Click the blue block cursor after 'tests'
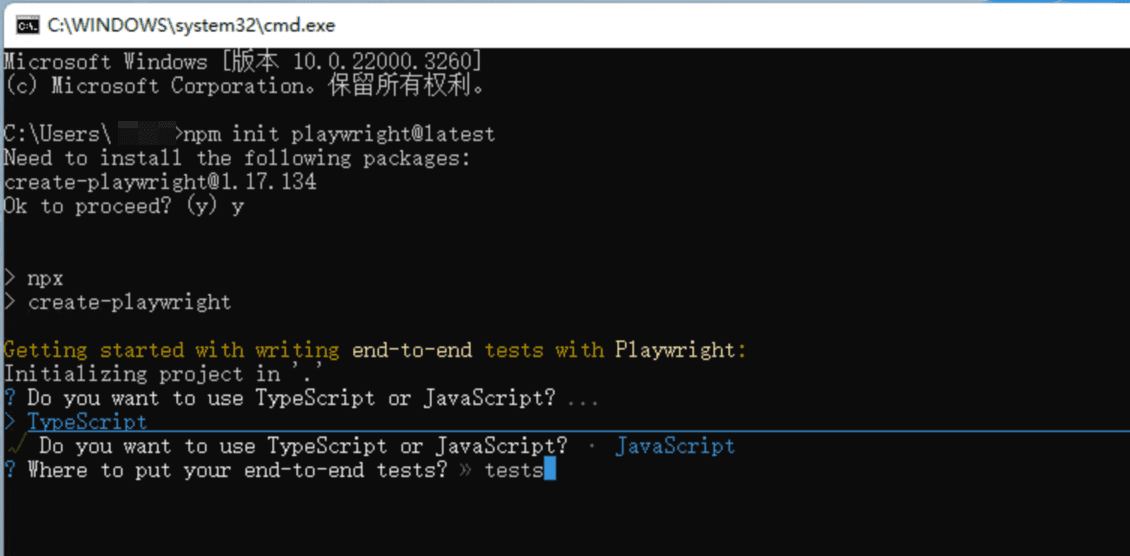 551,471
